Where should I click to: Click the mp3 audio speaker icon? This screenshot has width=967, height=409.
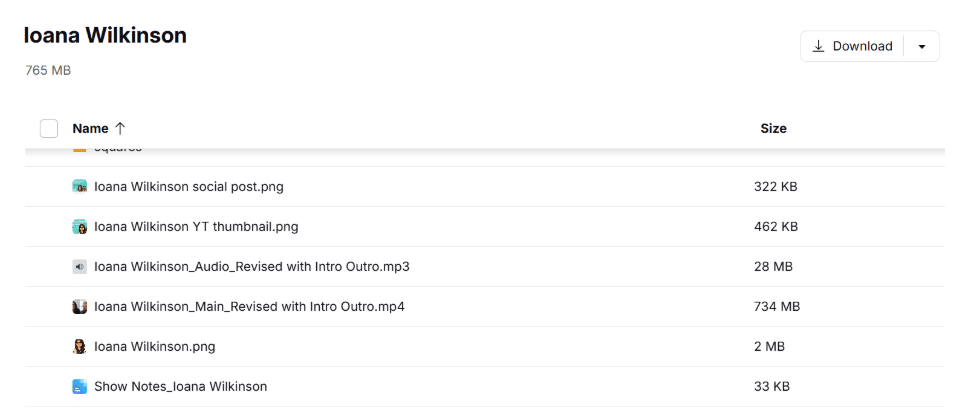(80, 266)
